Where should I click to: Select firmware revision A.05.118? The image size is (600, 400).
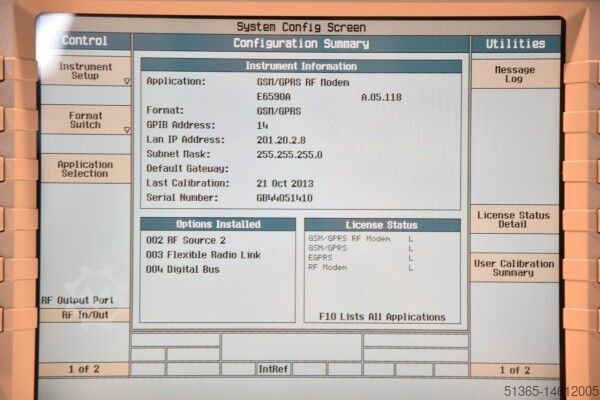pyautogui.click(x=382, y=98)
